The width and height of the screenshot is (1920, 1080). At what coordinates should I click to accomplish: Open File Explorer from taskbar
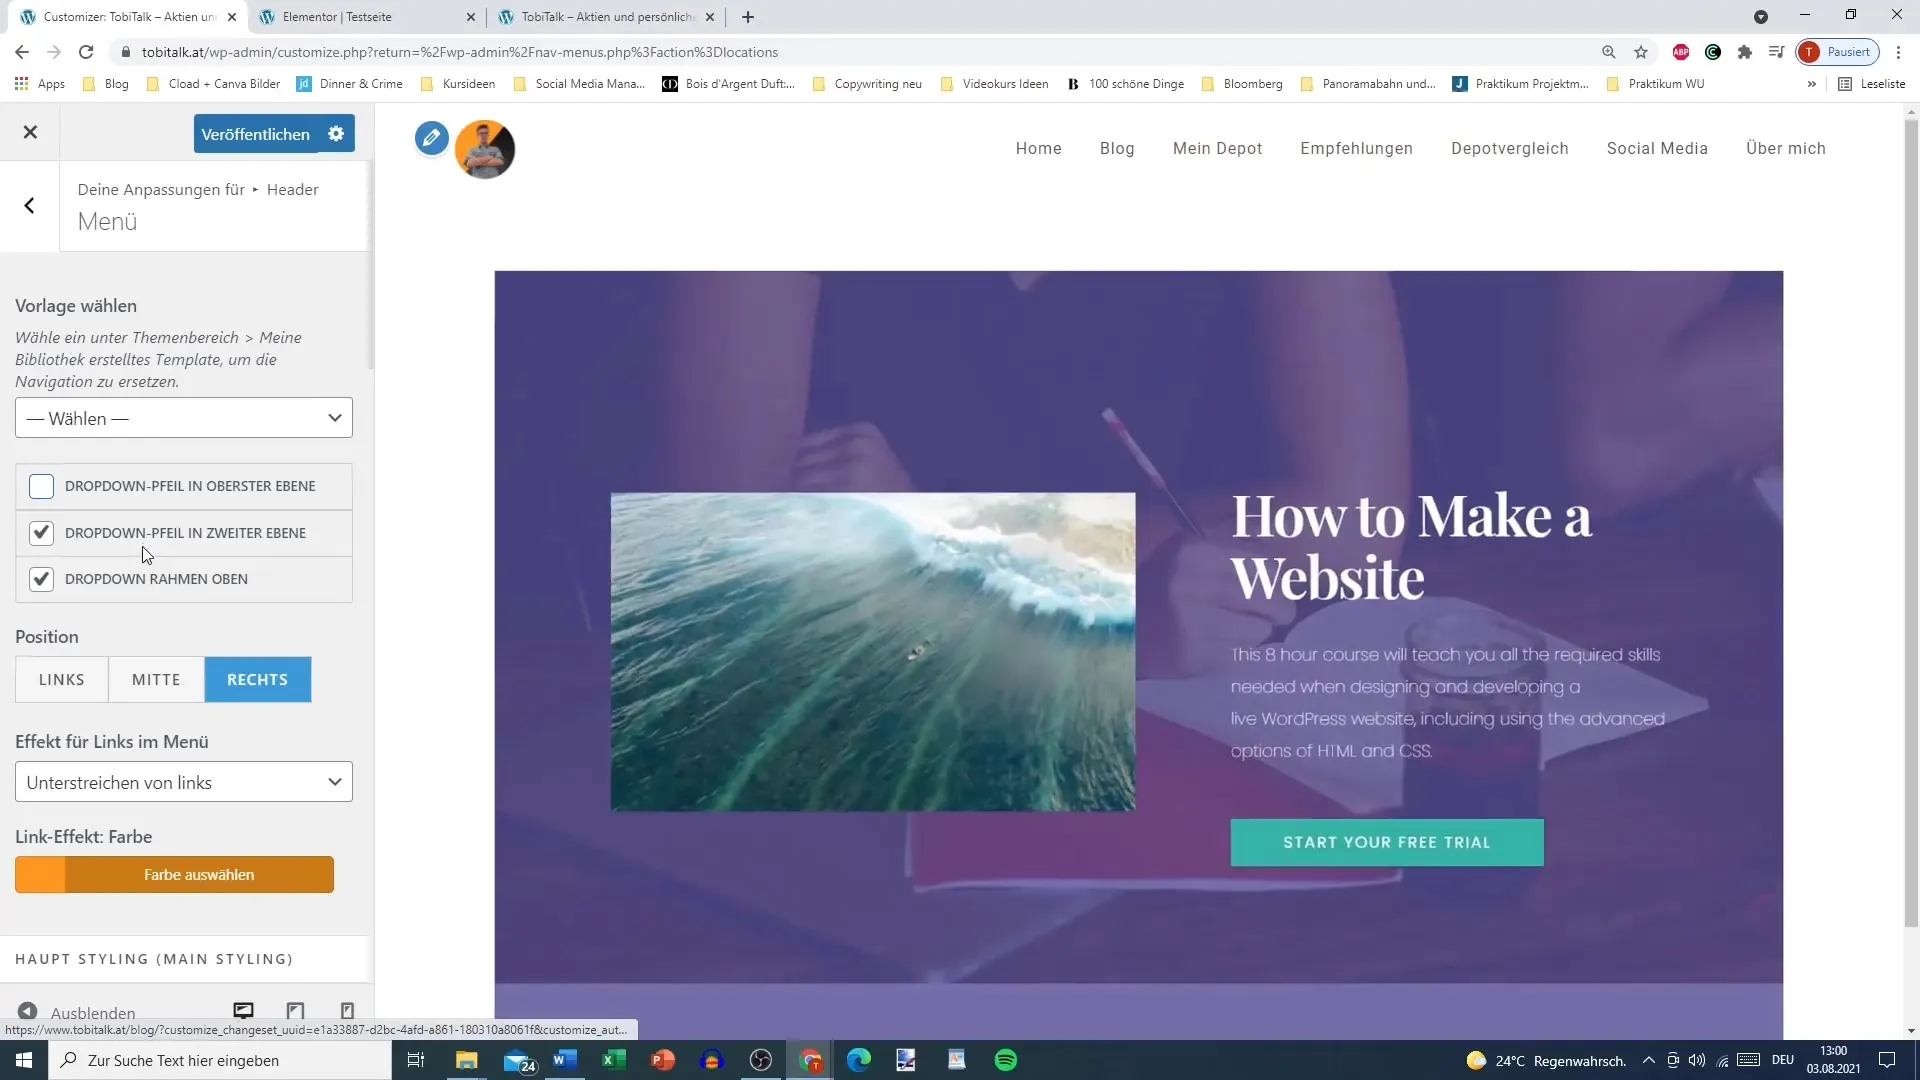point(467,1060)
